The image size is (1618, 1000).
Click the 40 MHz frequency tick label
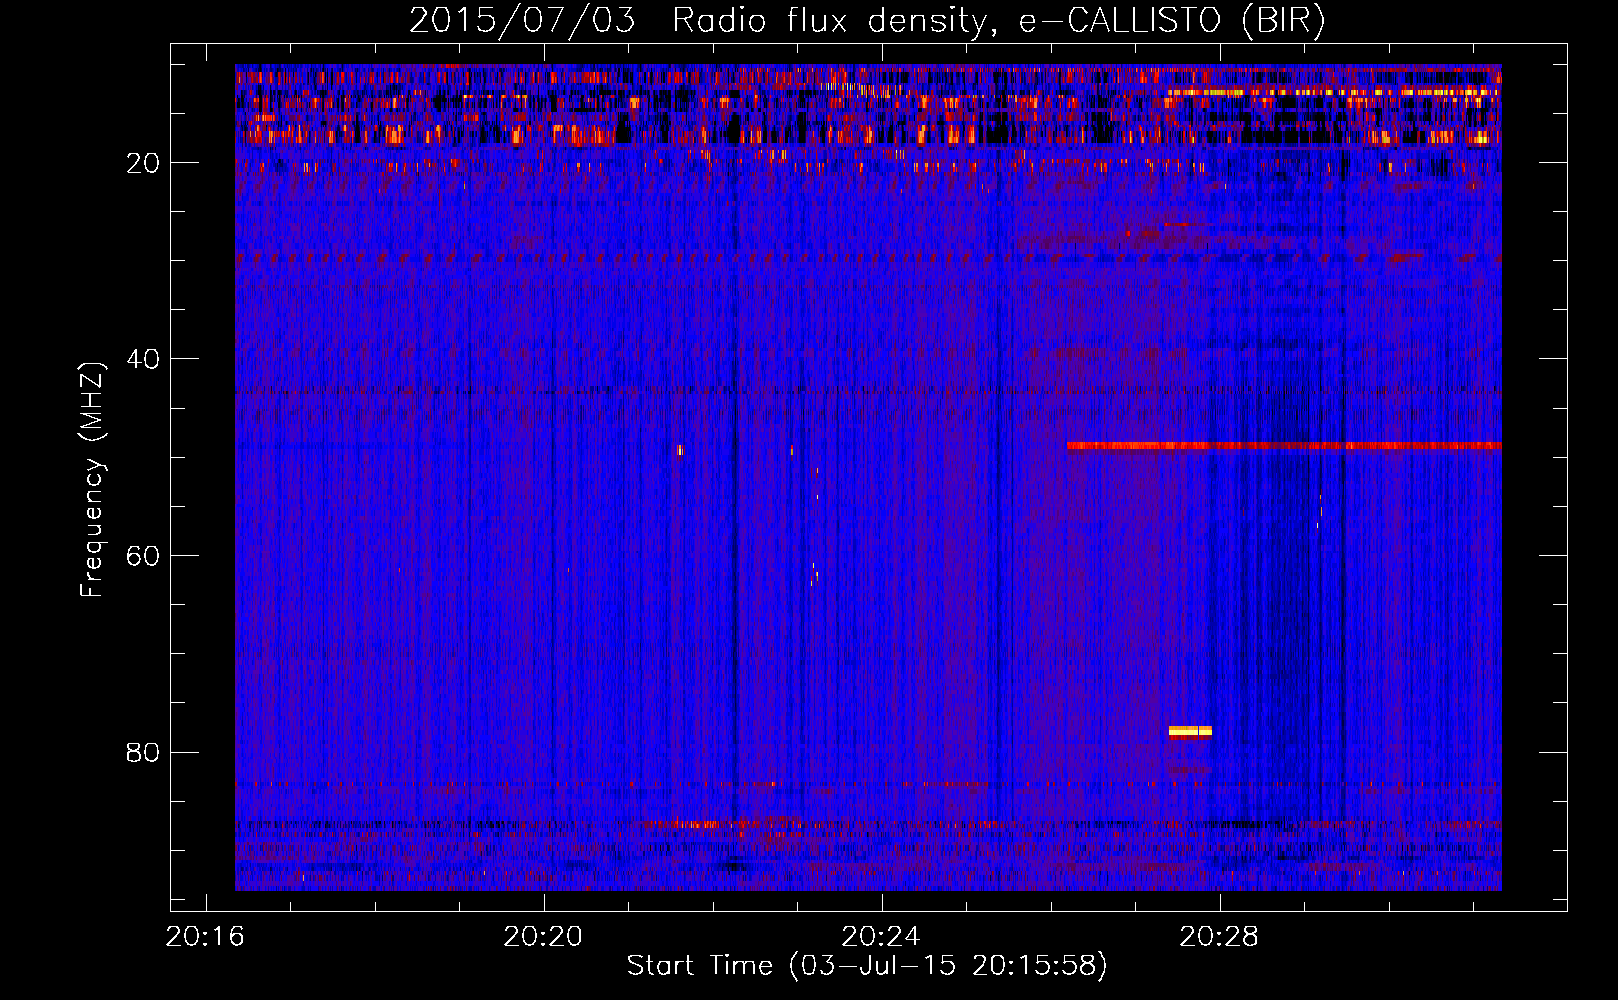tap(144, 359)
